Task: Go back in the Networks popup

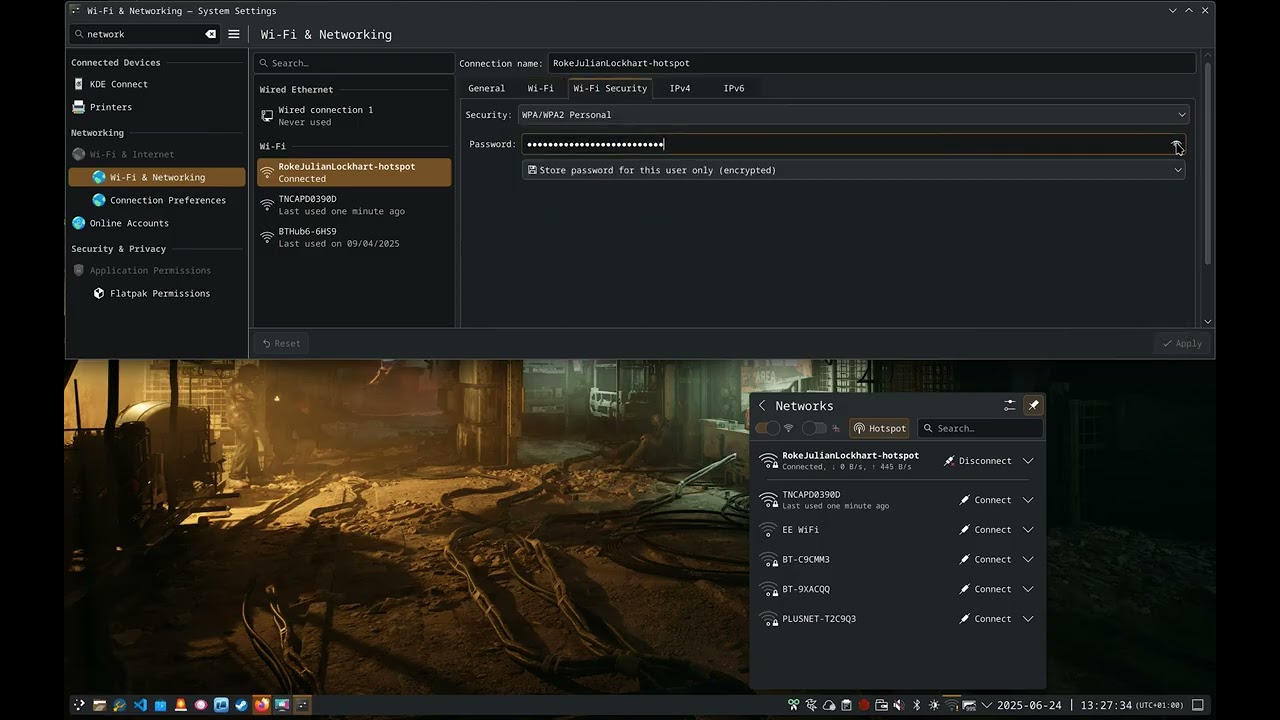Action: (762, 406)
